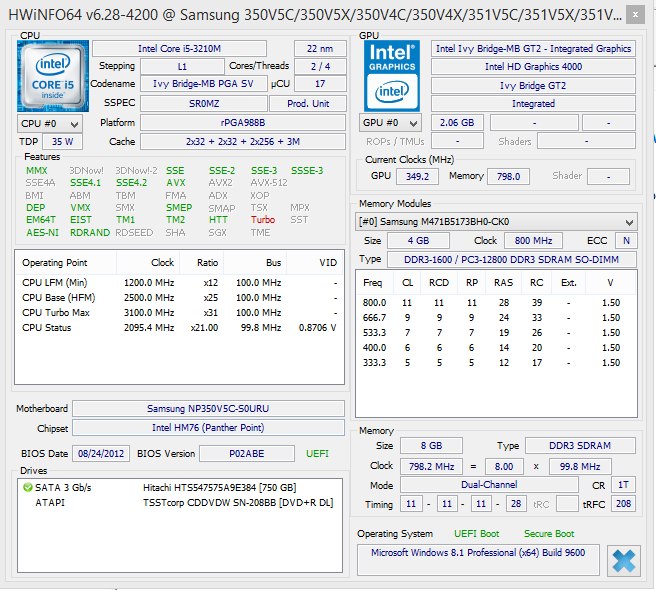Click the Secure Boot label

point(549,534)
